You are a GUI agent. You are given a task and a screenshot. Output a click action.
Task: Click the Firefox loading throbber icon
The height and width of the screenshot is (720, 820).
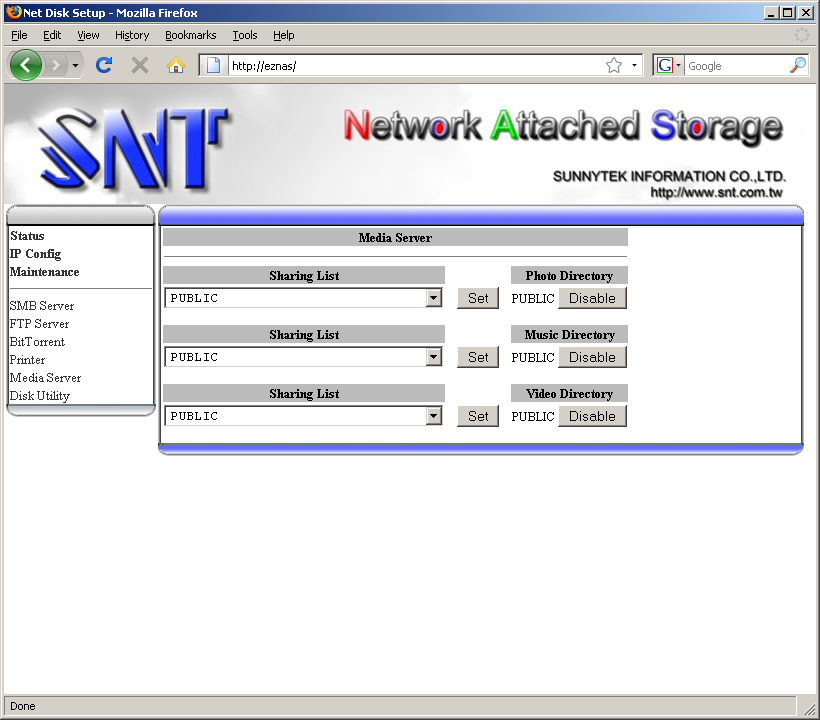click(802, 35)
